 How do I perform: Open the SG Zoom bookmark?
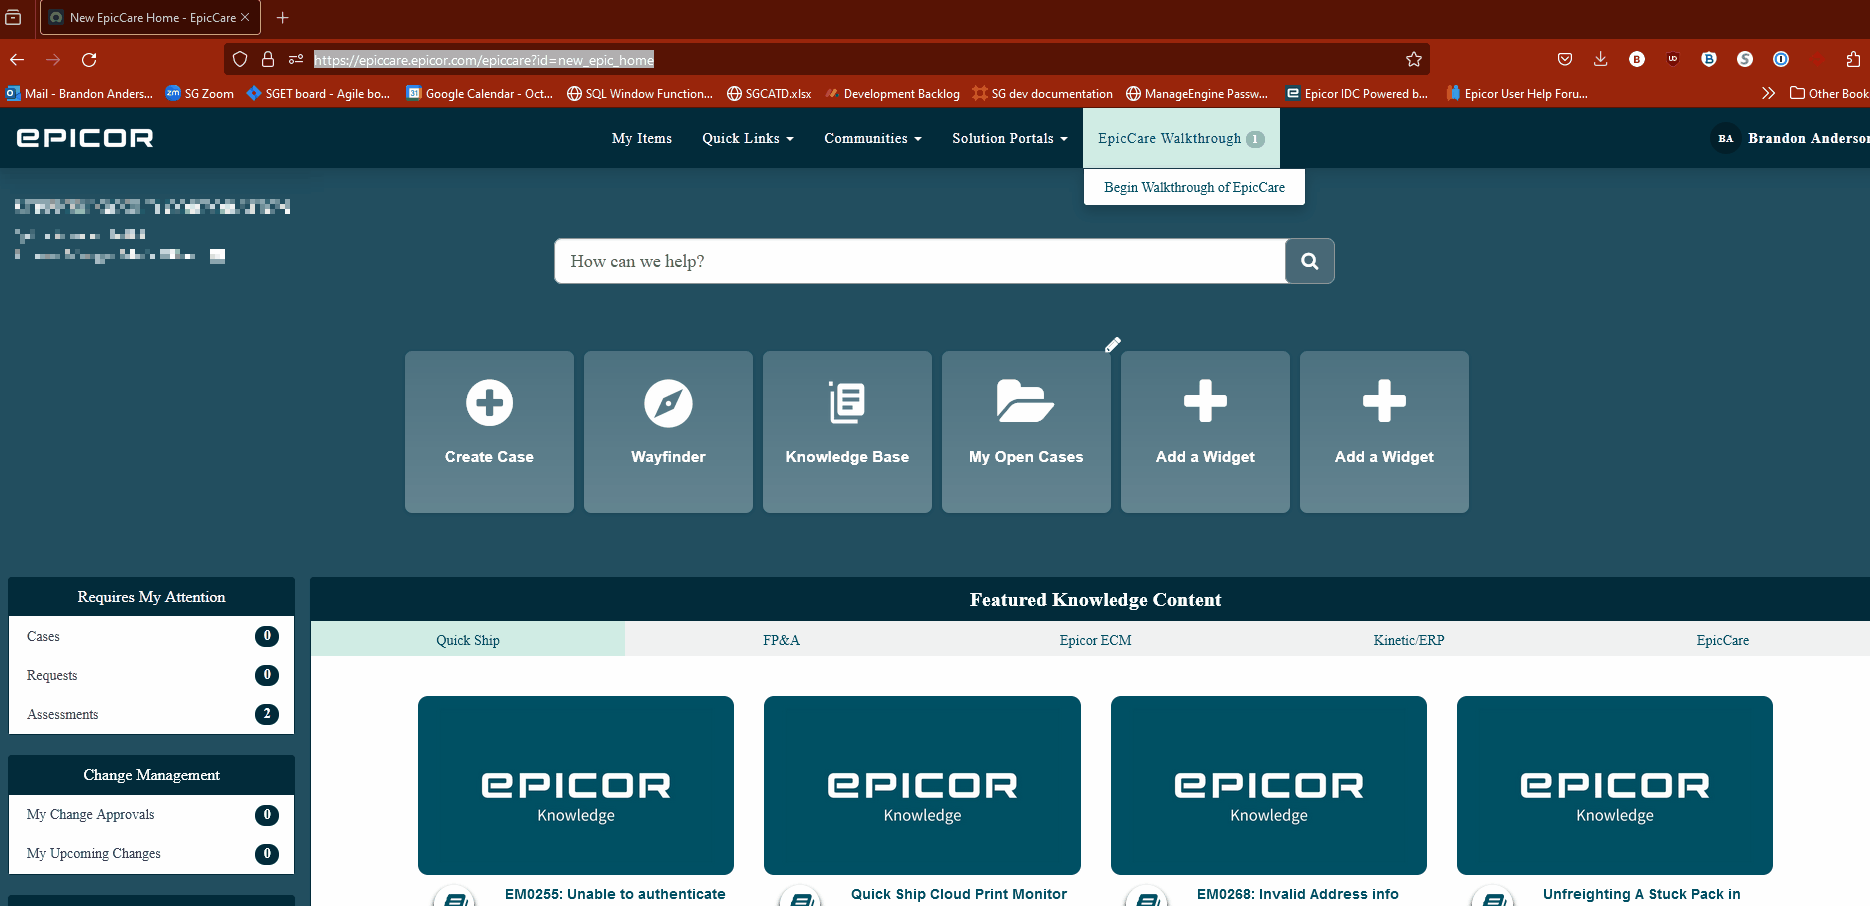(200, 93)
